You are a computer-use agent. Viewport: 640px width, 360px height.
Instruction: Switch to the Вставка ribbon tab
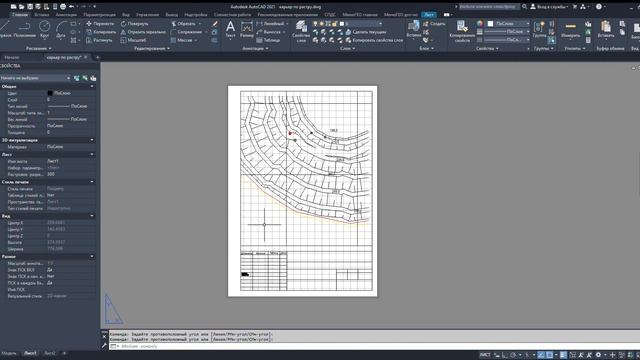42,15
